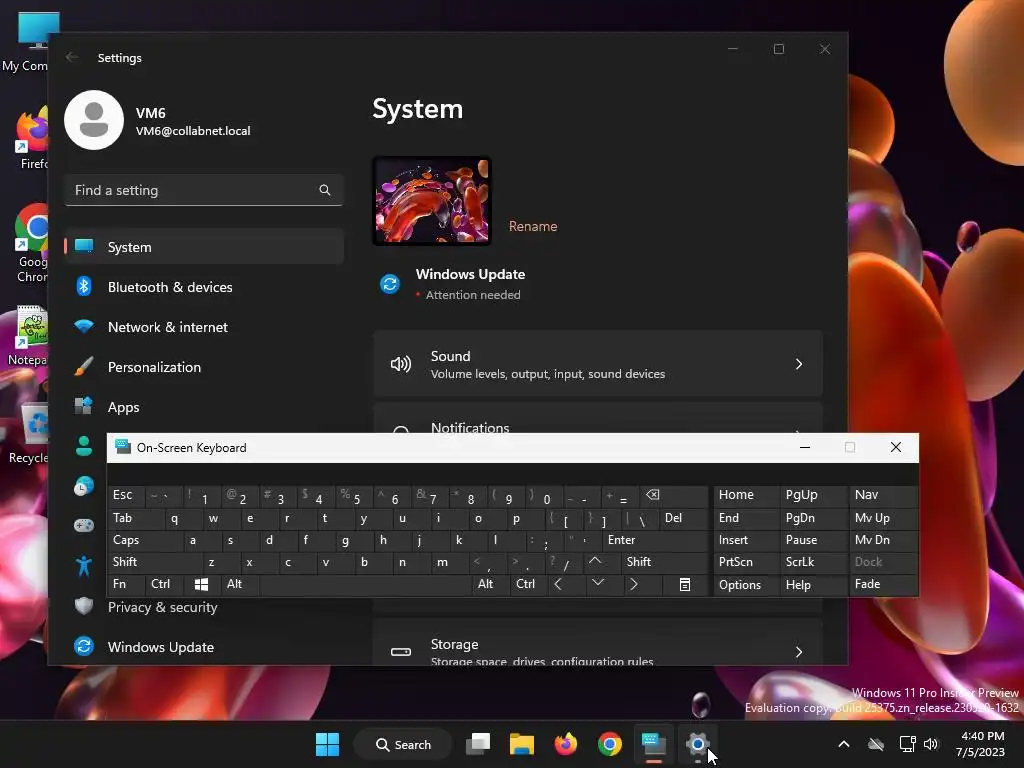Open Windows Update attention needed entry
Image resolution: width=1024 pixels, height=768 pixels.
tap(470, 284)
